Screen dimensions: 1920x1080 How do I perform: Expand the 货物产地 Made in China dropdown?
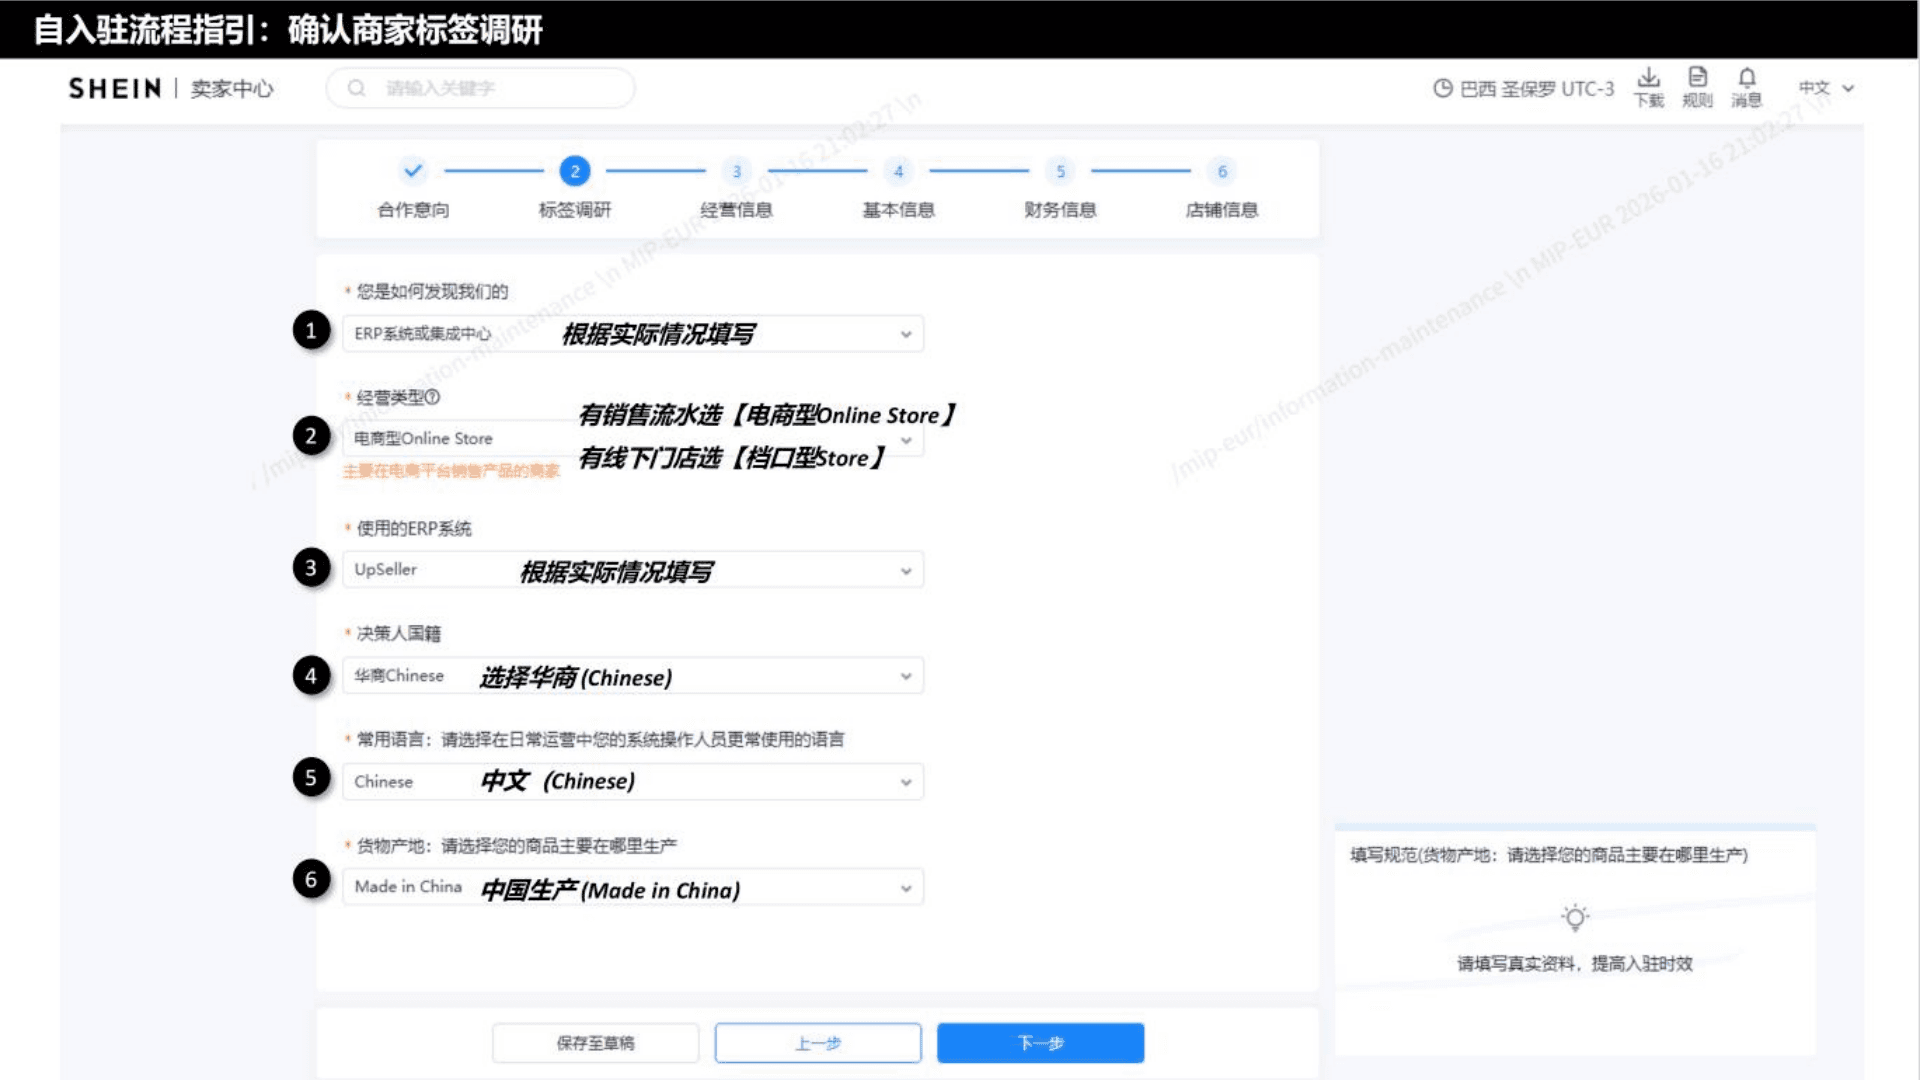point(633,887)
